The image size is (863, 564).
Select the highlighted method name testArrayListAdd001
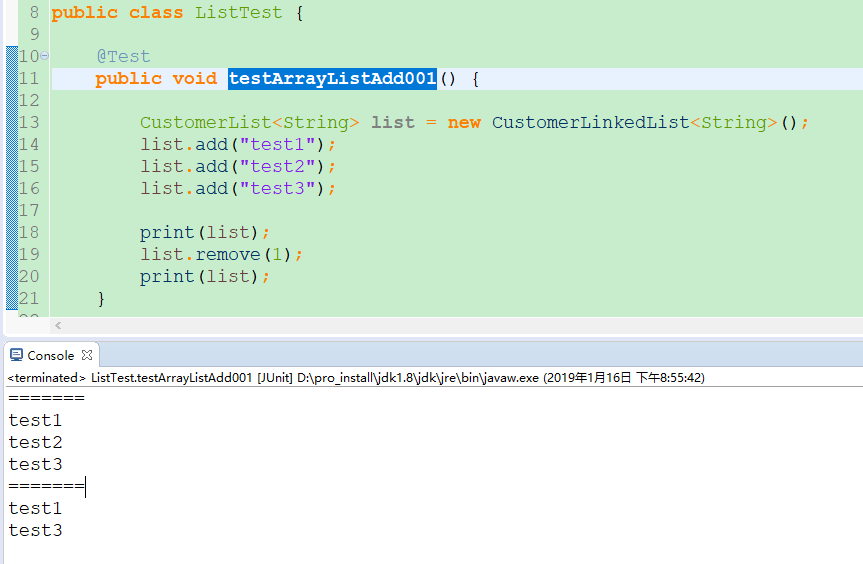pos(332,79)
